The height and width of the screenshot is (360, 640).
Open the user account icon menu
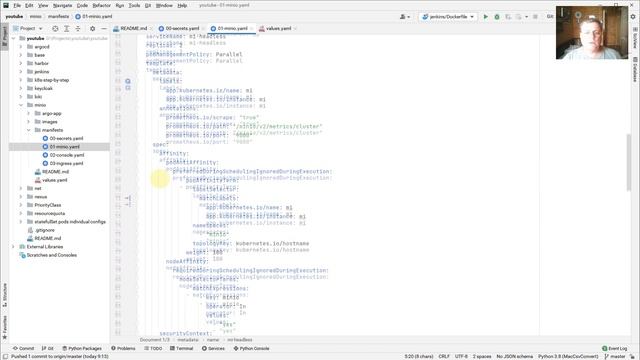(x=404, y=17)
